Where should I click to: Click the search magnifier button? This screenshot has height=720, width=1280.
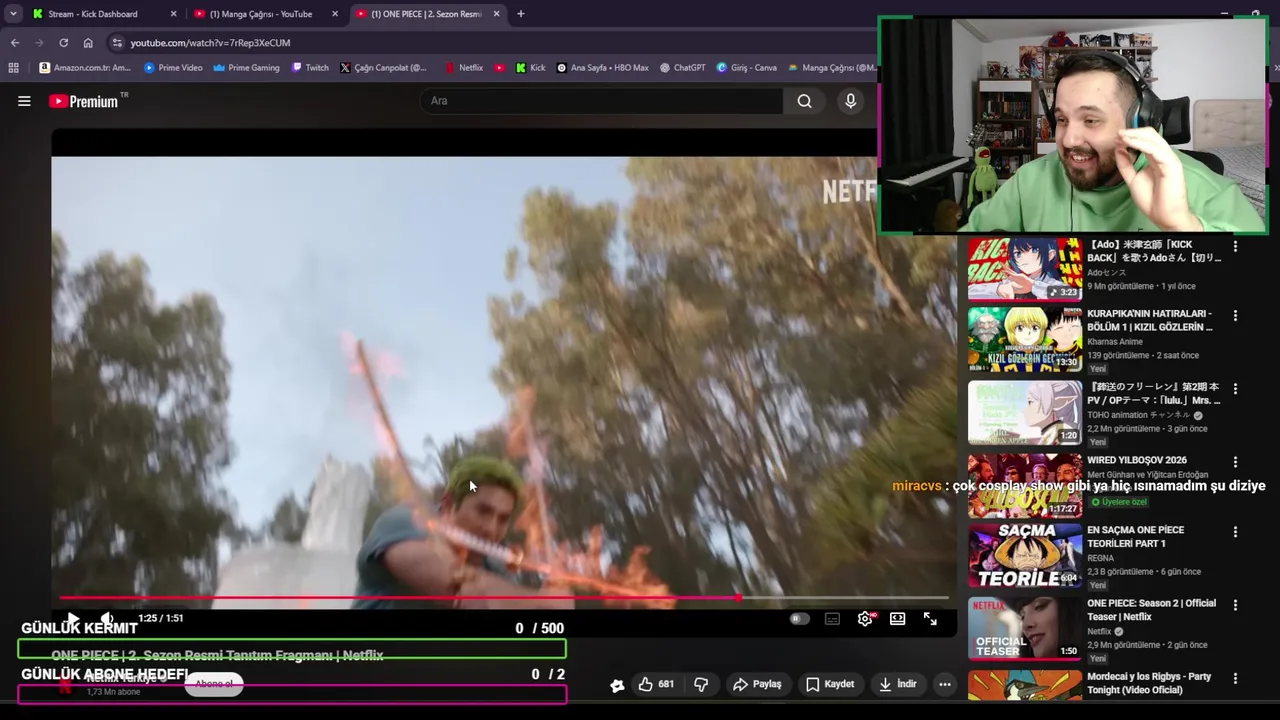804,101
